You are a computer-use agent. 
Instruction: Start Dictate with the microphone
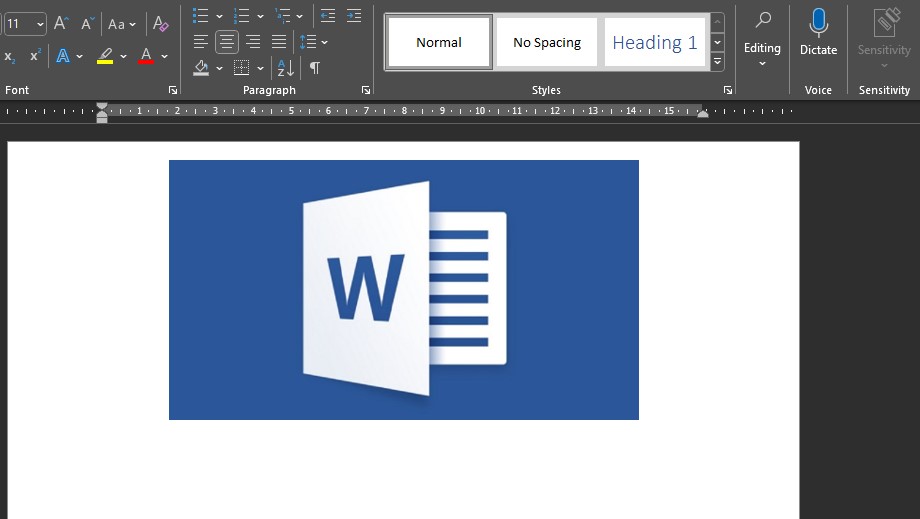(818, 33)
